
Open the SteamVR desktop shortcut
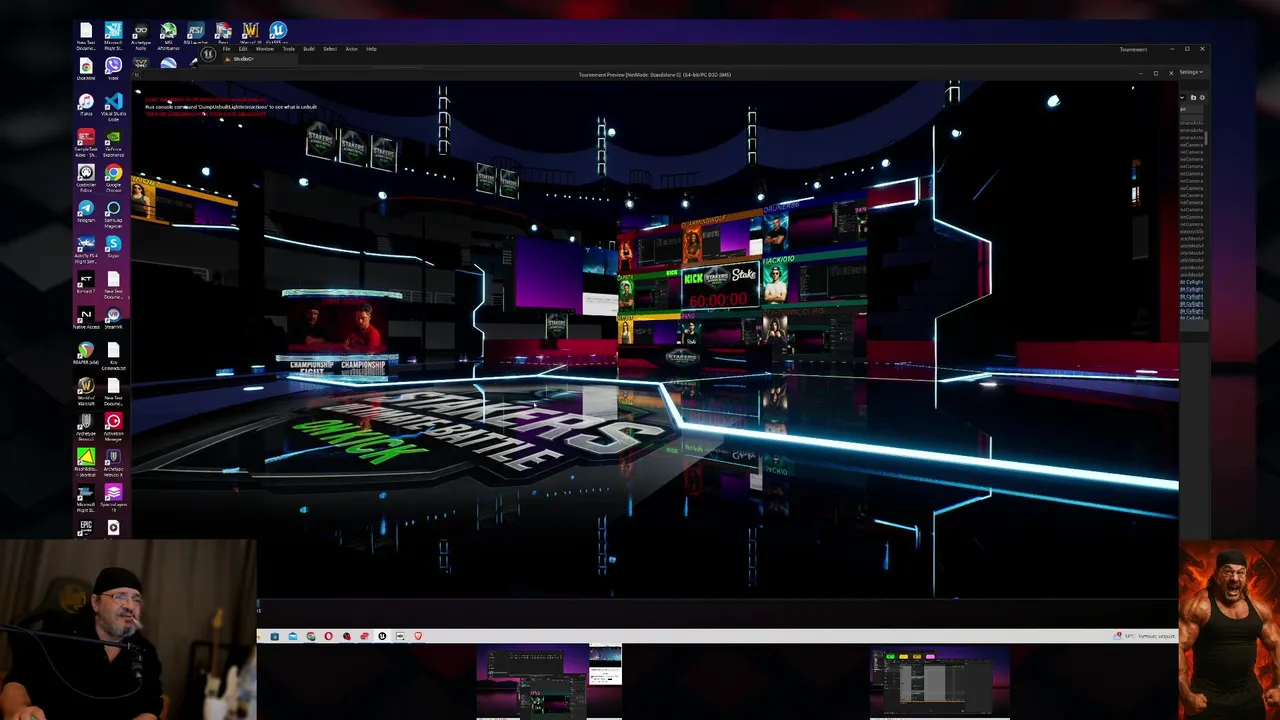click(113, 316)
